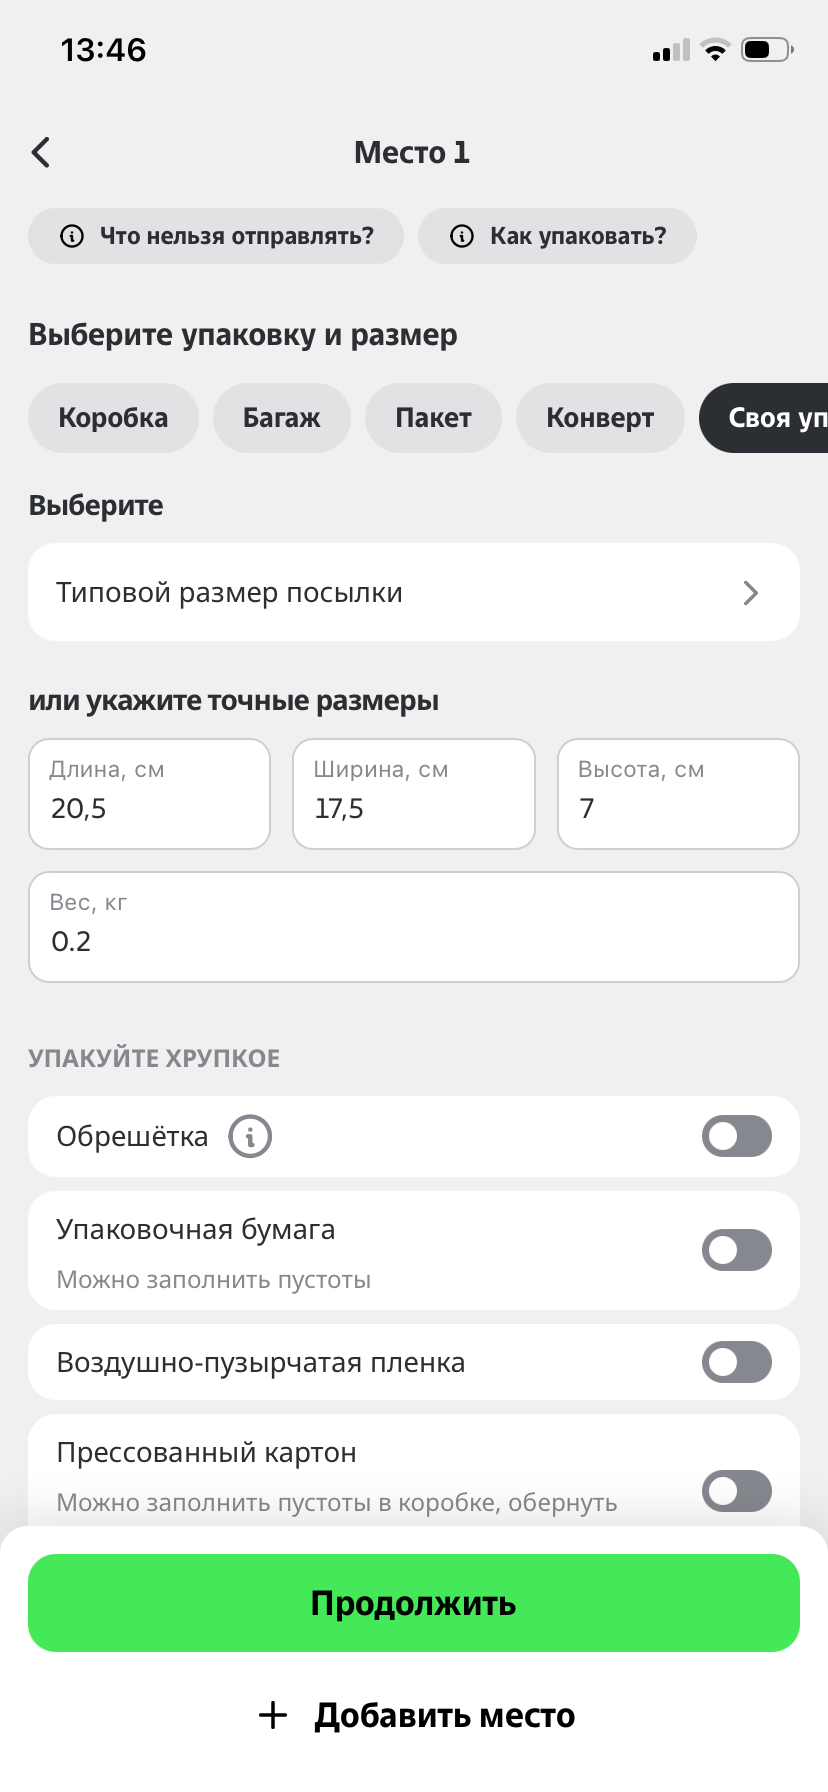The image size is (828, 1792).
Task: Choose the Конверт packaging option
Action: click(600, 418)
